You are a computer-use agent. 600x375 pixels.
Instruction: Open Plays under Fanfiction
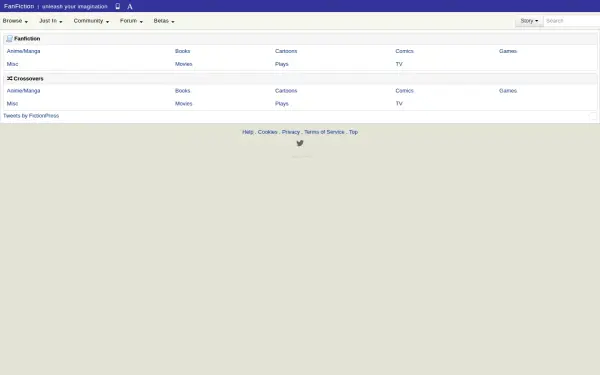pos(282,64)
